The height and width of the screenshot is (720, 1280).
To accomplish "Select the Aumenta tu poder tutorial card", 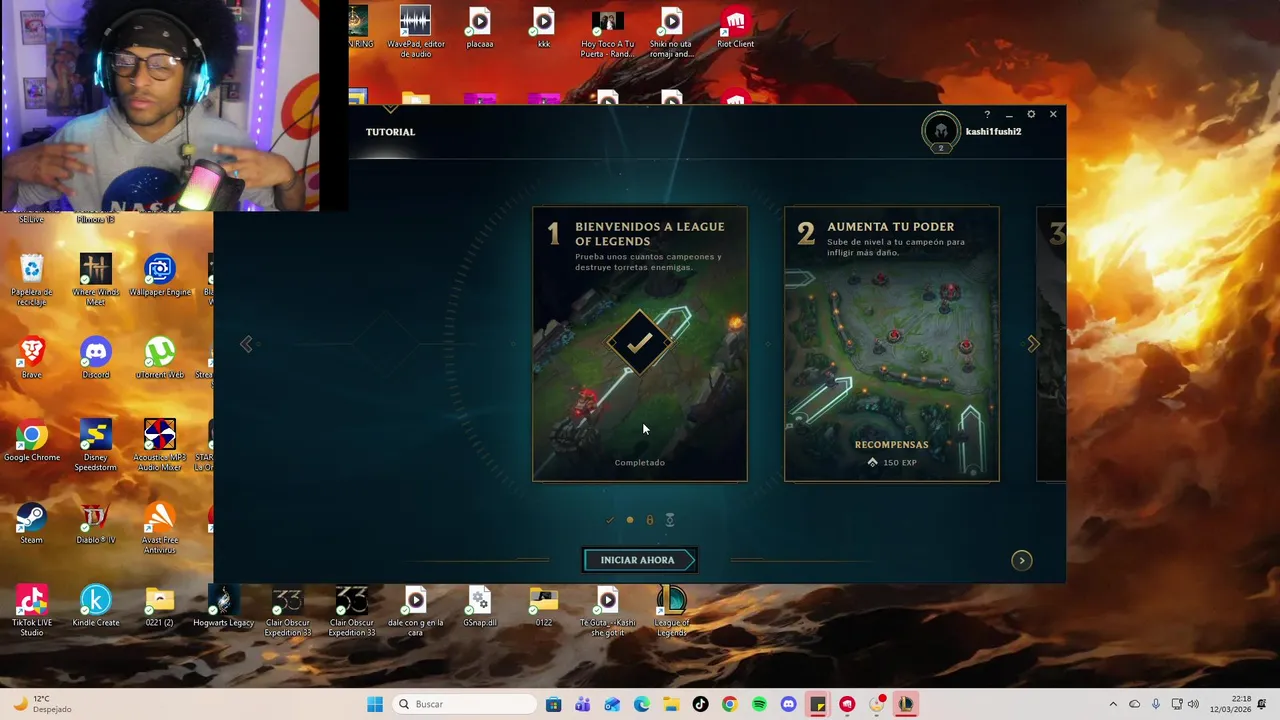I will click(892, 344).
